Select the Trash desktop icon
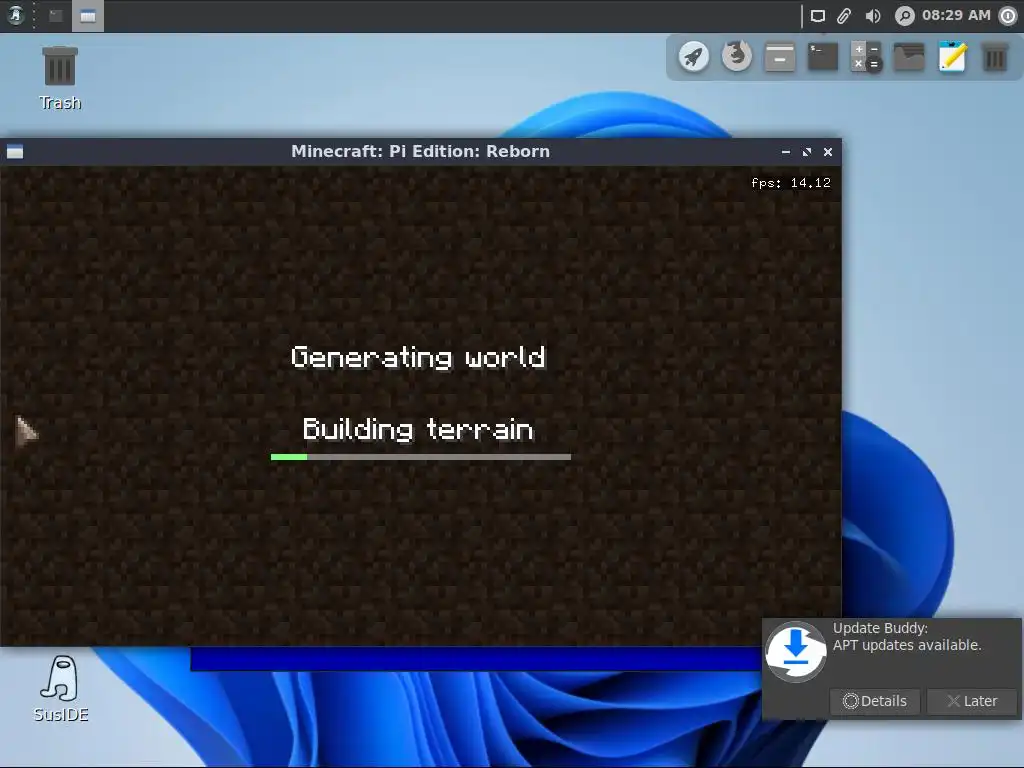This screenshot has width=1024, height=768. (59, 78)
